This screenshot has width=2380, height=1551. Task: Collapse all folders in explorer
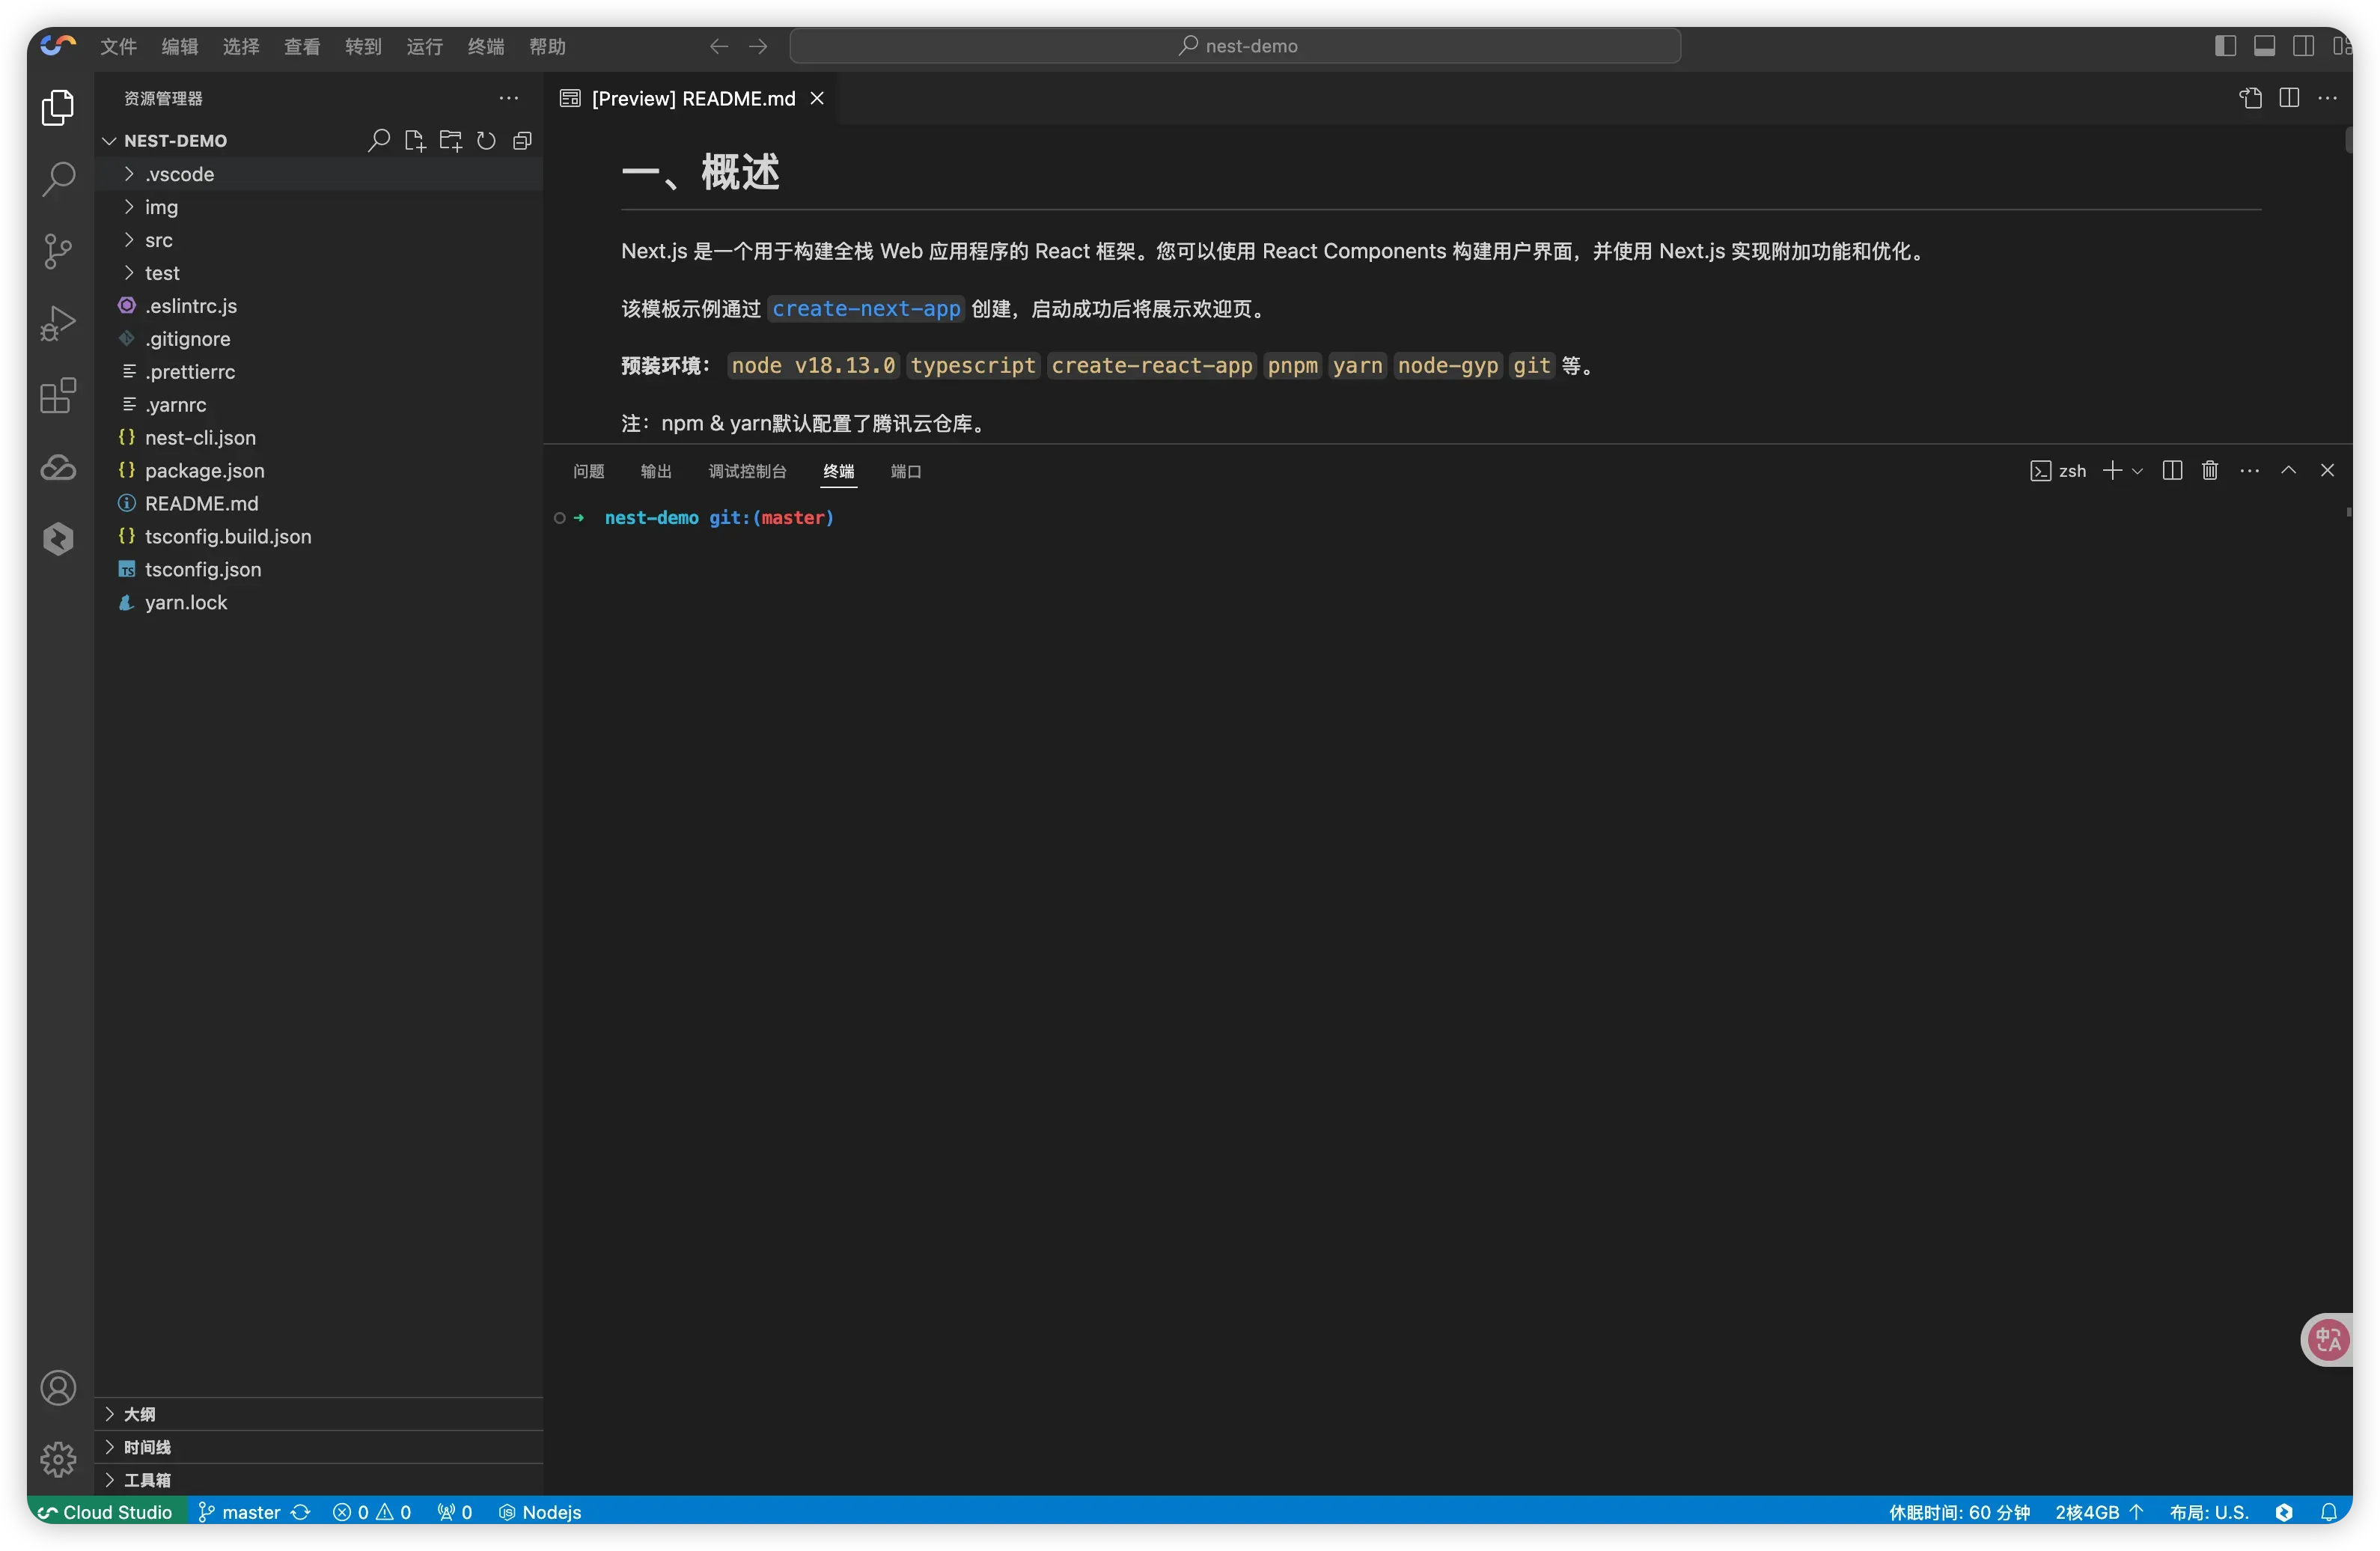tap(522, 141)
